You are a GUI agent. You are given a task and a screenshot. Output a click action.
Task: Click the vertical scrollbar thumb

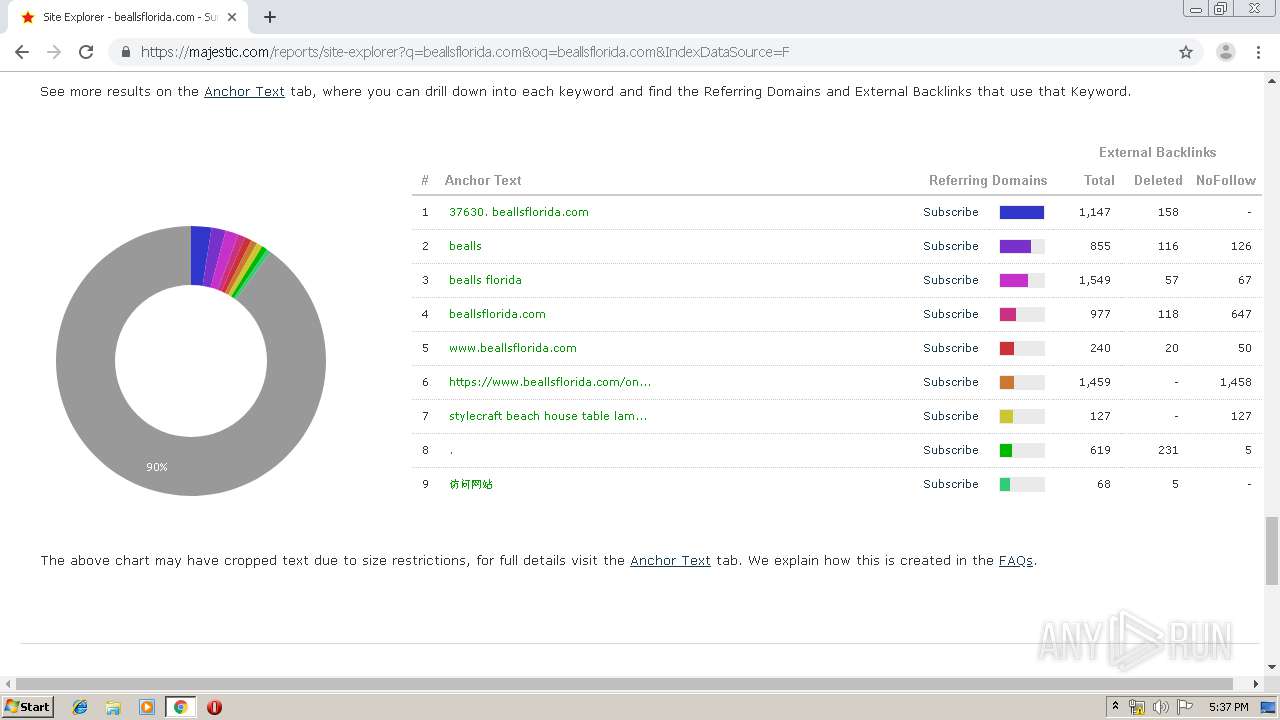click(x=1272, y=550)
